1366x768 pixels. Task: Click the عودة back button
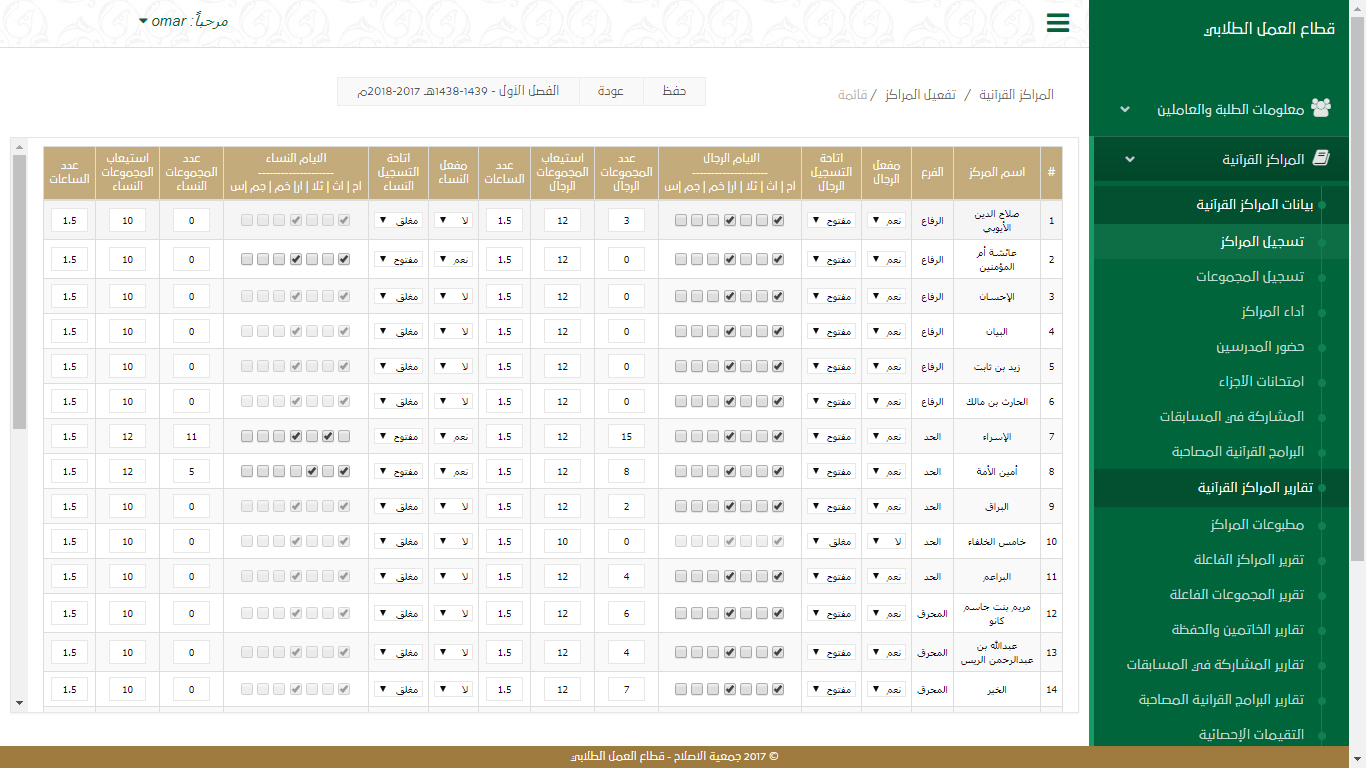coord(611,91)
